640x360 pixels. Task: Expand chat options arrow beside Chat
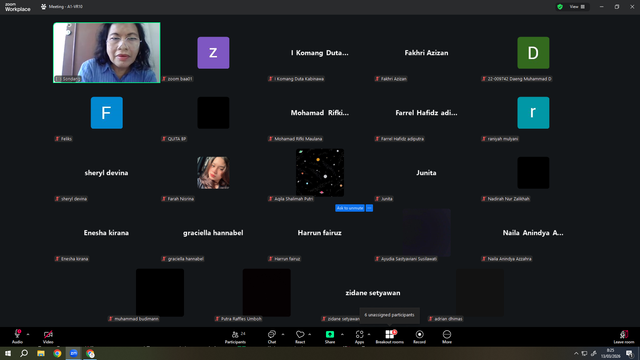[x=283, y=334]
